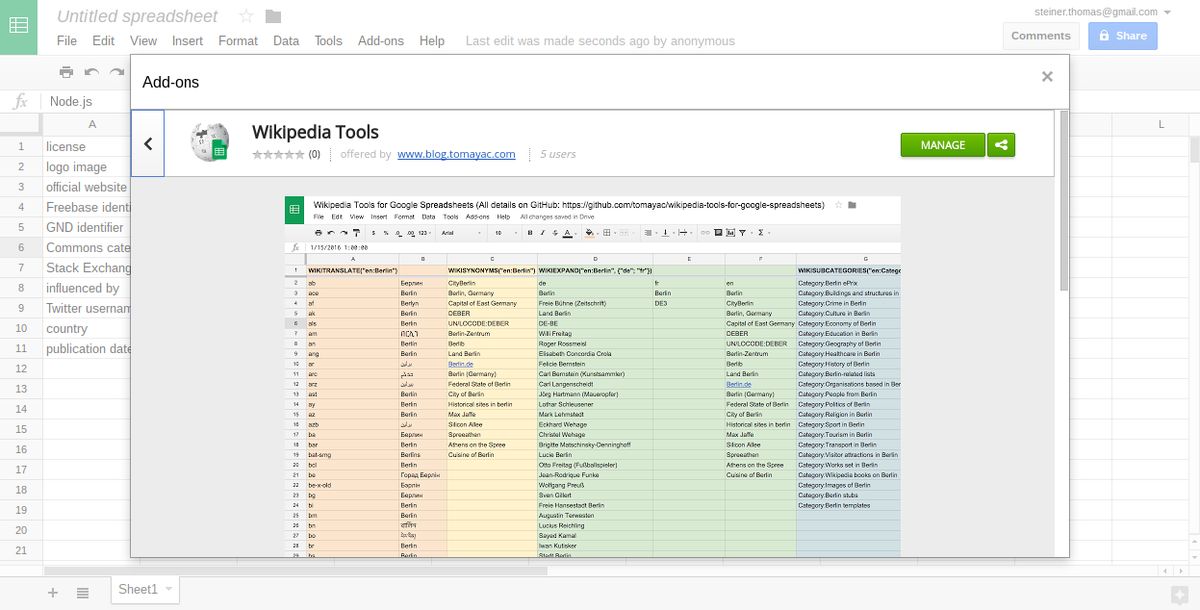Click the green share icon beside Manage

(1001, 145)
